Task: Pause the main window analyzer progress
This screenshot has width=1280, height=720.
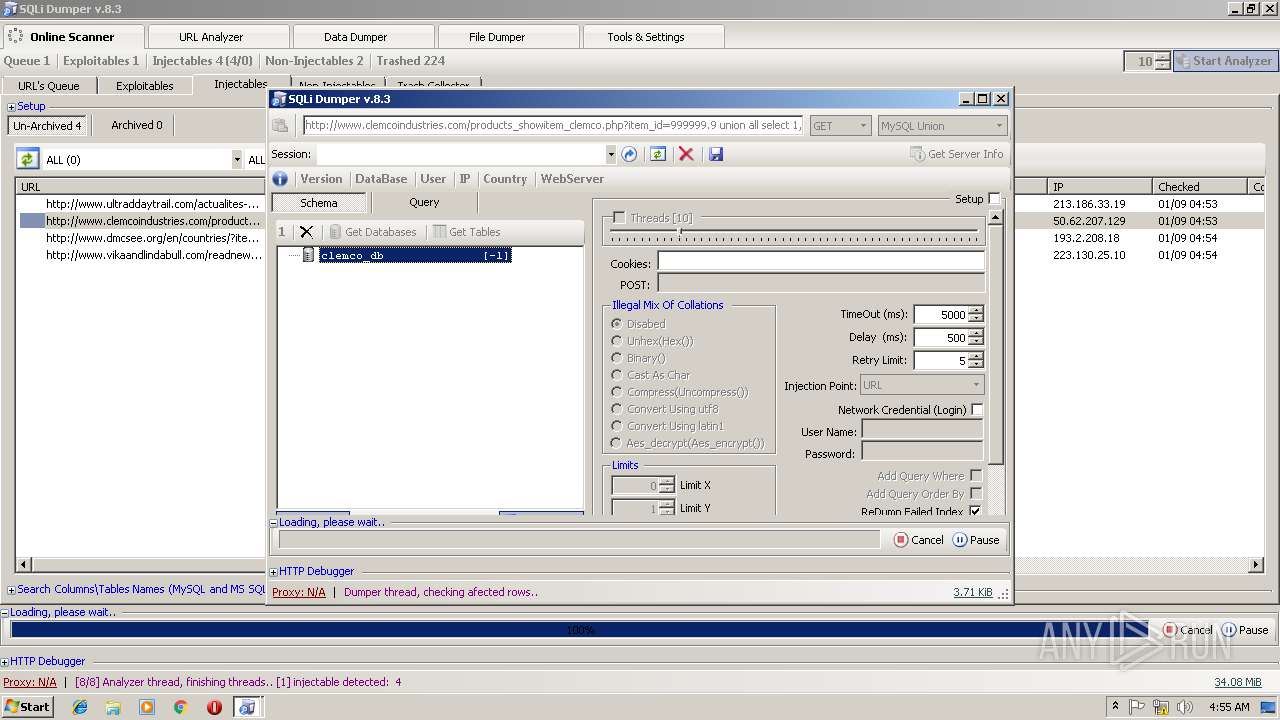Action: point(1245,630)
